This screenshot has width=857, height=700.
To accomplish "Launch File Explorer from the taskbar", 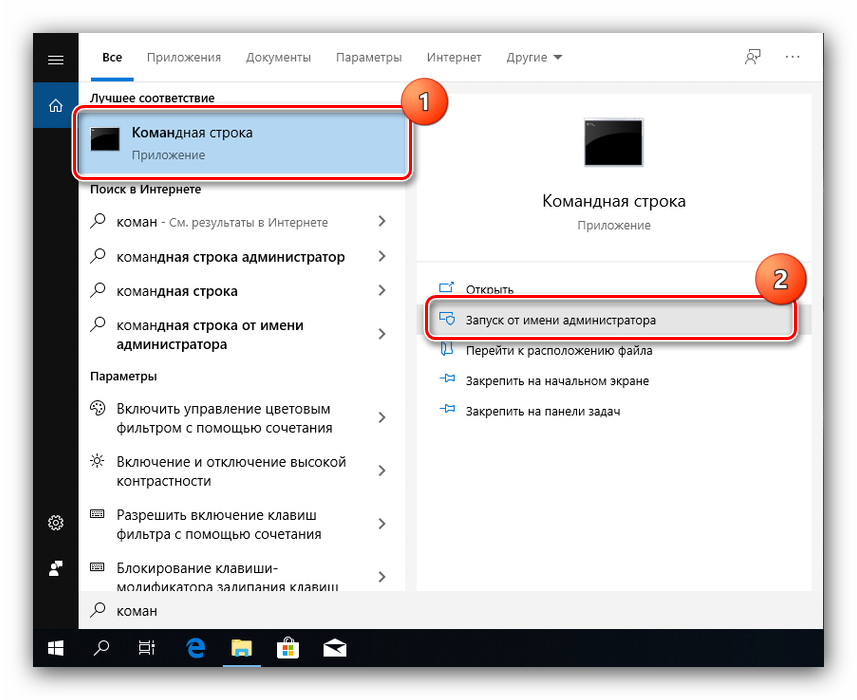I will click(240, 648).
